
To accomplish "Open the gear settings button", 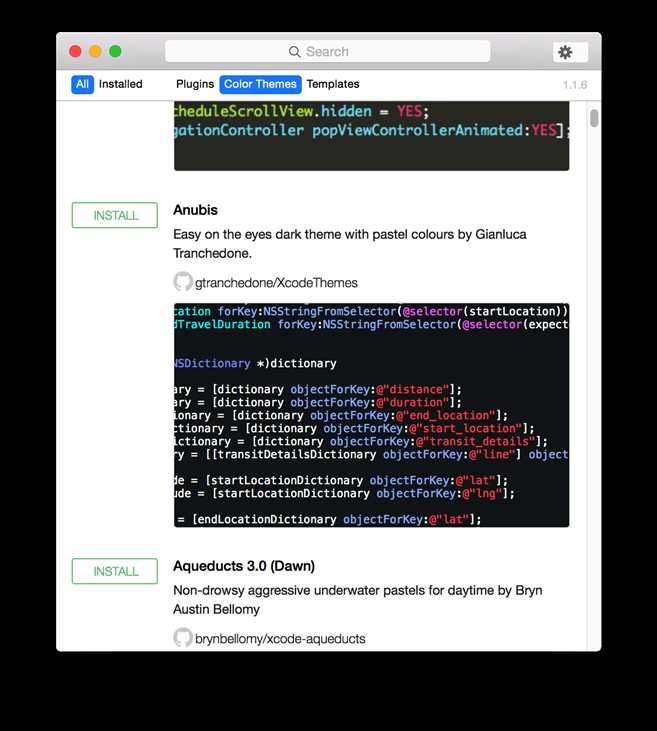I will pyautogui.click(x=570, y=52).
